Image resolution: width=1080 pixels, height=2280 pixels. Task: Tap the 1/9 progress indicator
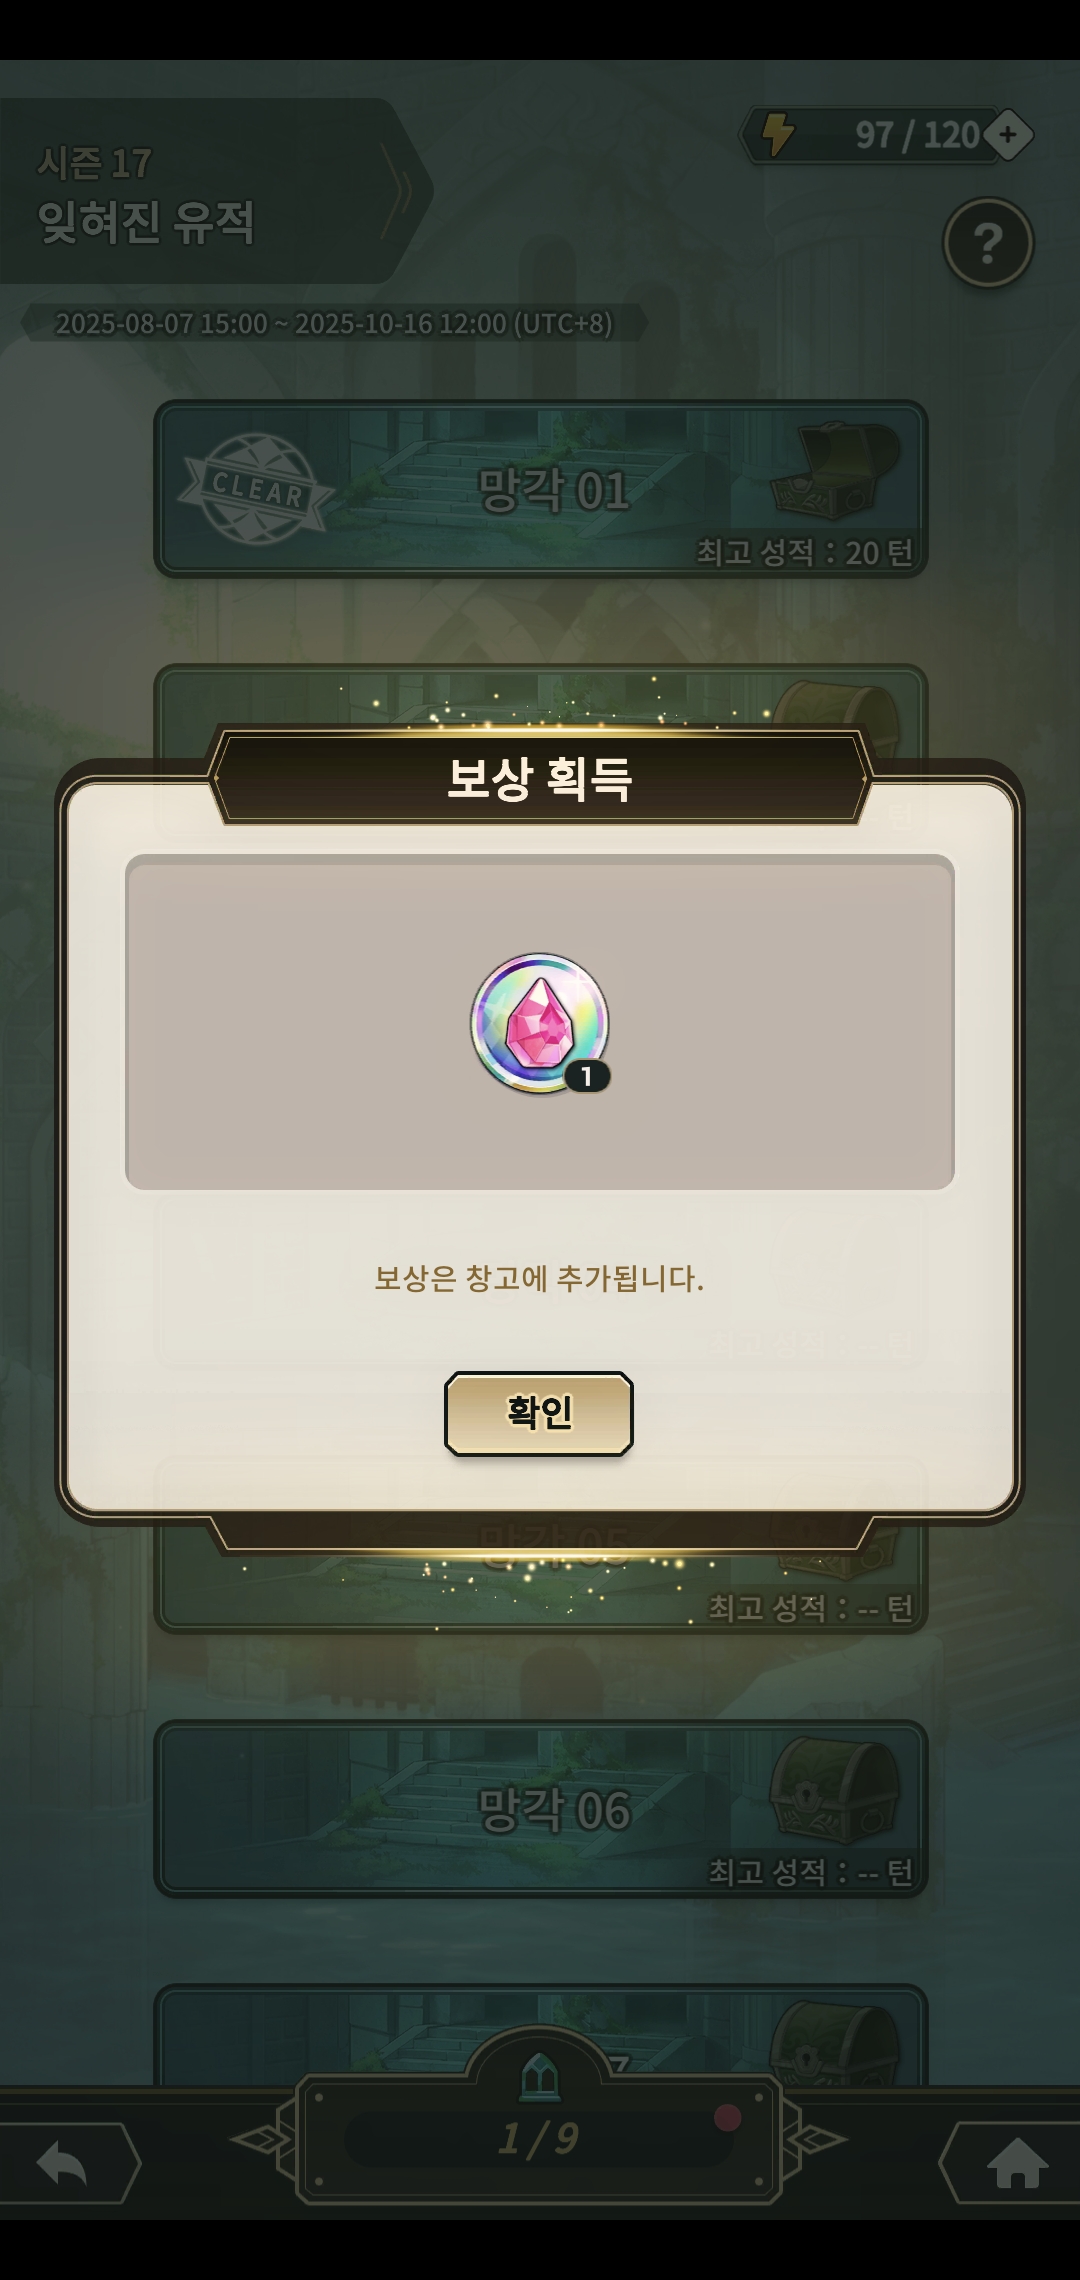coord(539,2139)
